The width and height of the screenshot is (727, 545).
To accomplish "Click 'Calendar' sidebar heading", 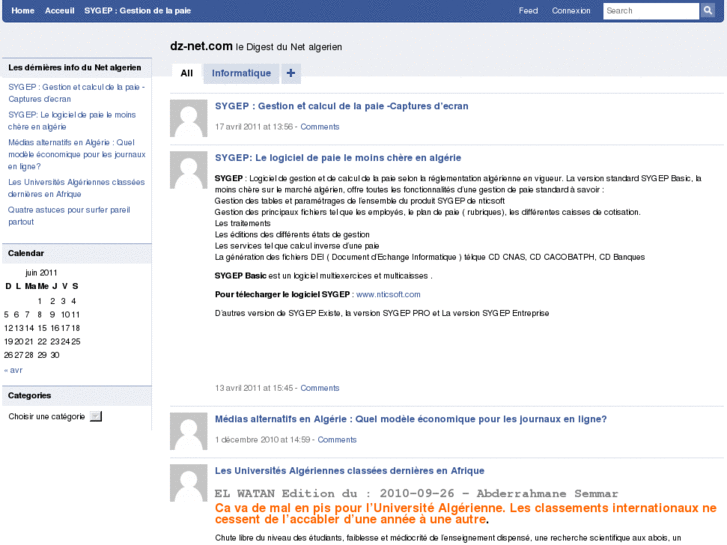I will click(x=26, y=253).
